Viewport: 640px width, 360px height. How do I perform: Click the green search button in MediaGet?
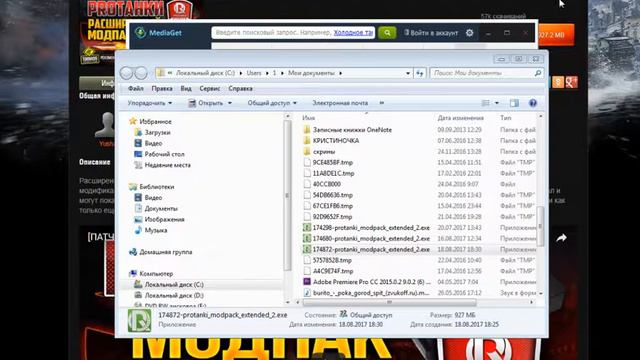pyautogui.click(x=387, y=33)
